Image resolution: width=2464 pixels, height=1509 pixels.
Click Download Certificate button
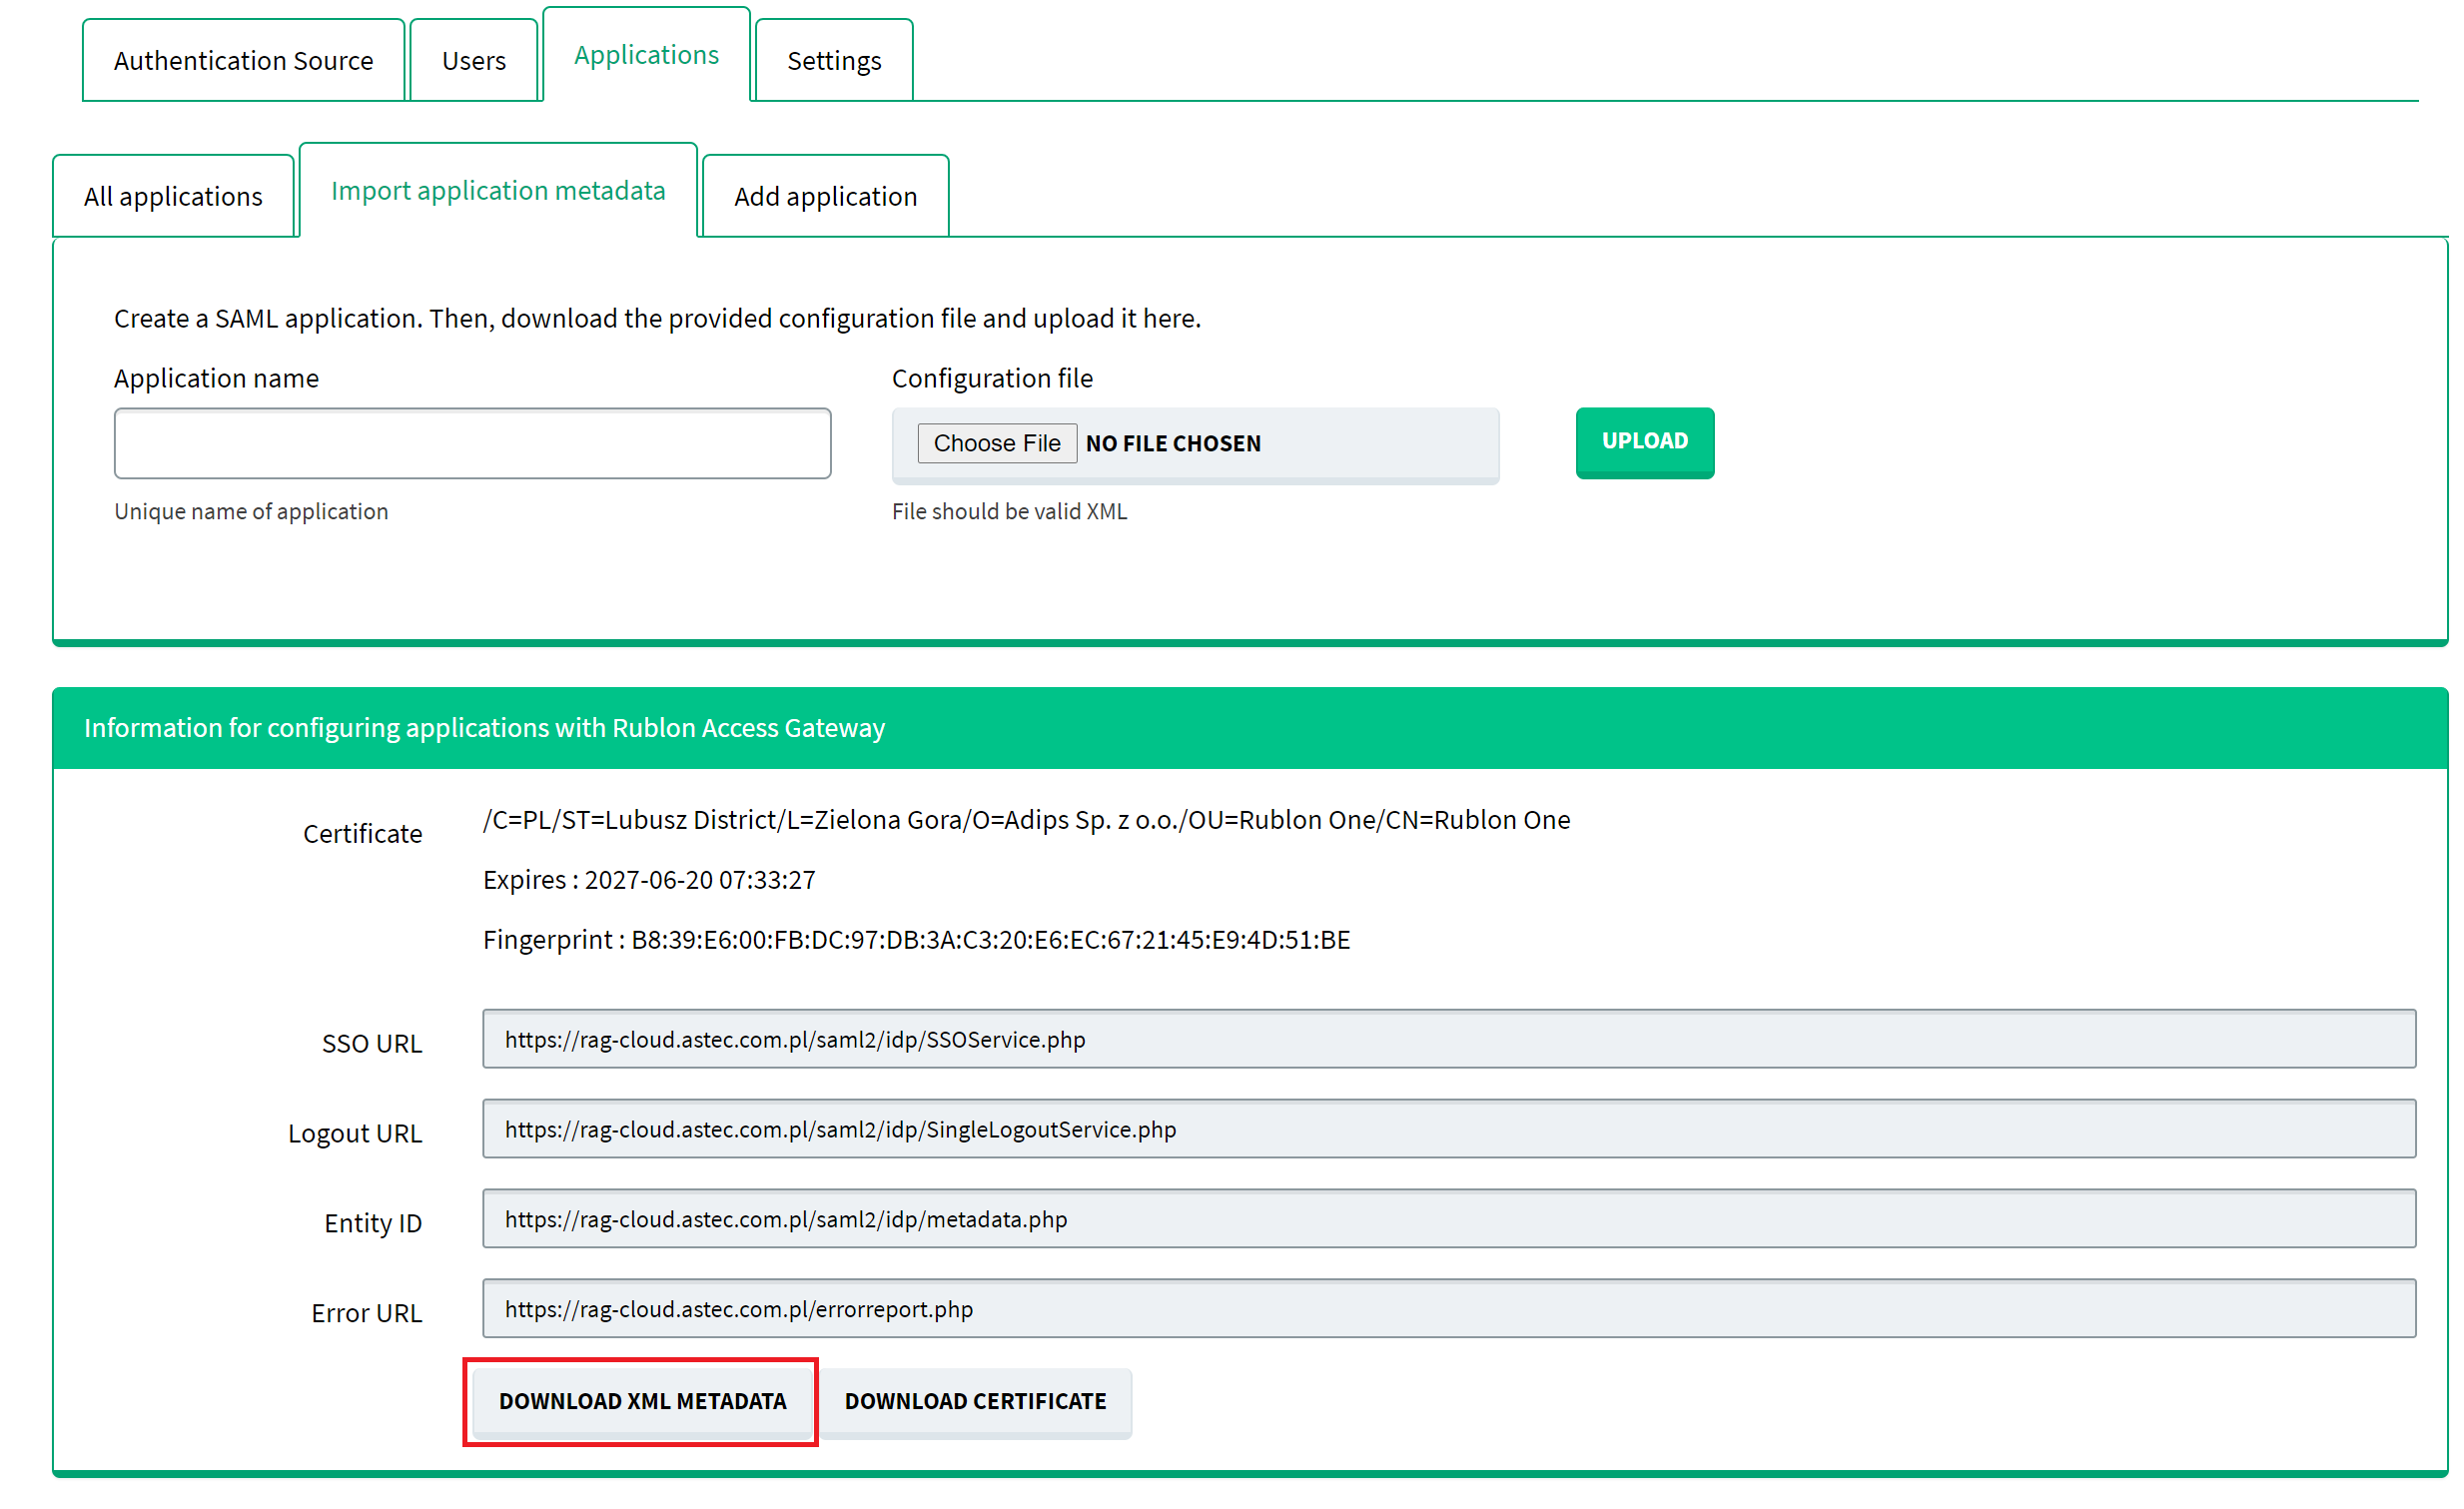[x=975, y=1401]
